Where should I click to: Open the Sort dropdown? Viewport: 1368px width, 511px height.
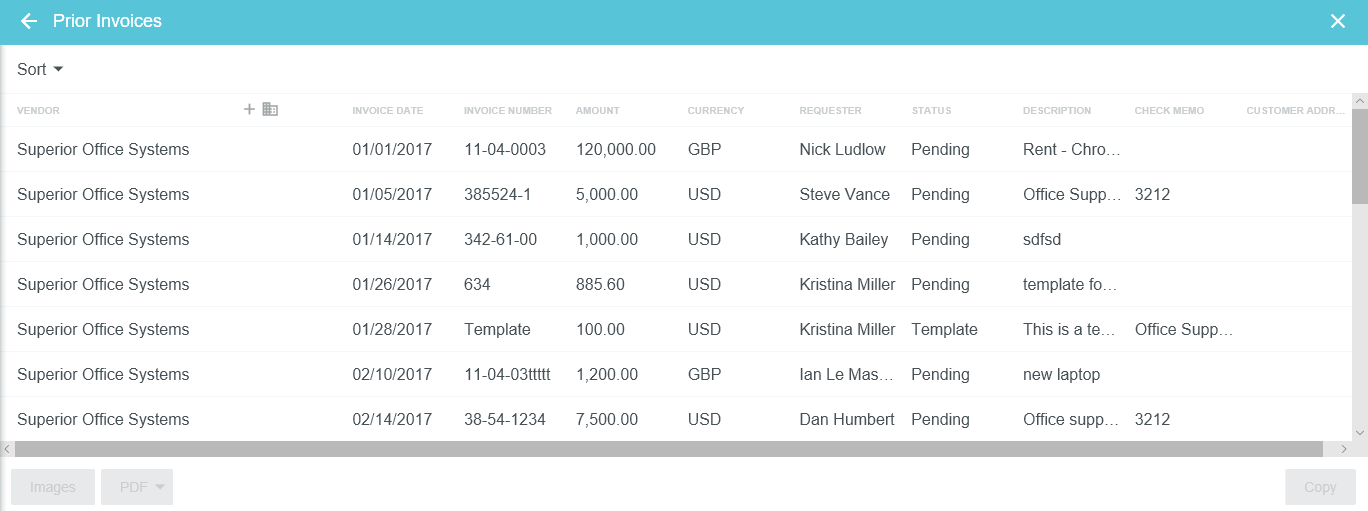[40, 69]
